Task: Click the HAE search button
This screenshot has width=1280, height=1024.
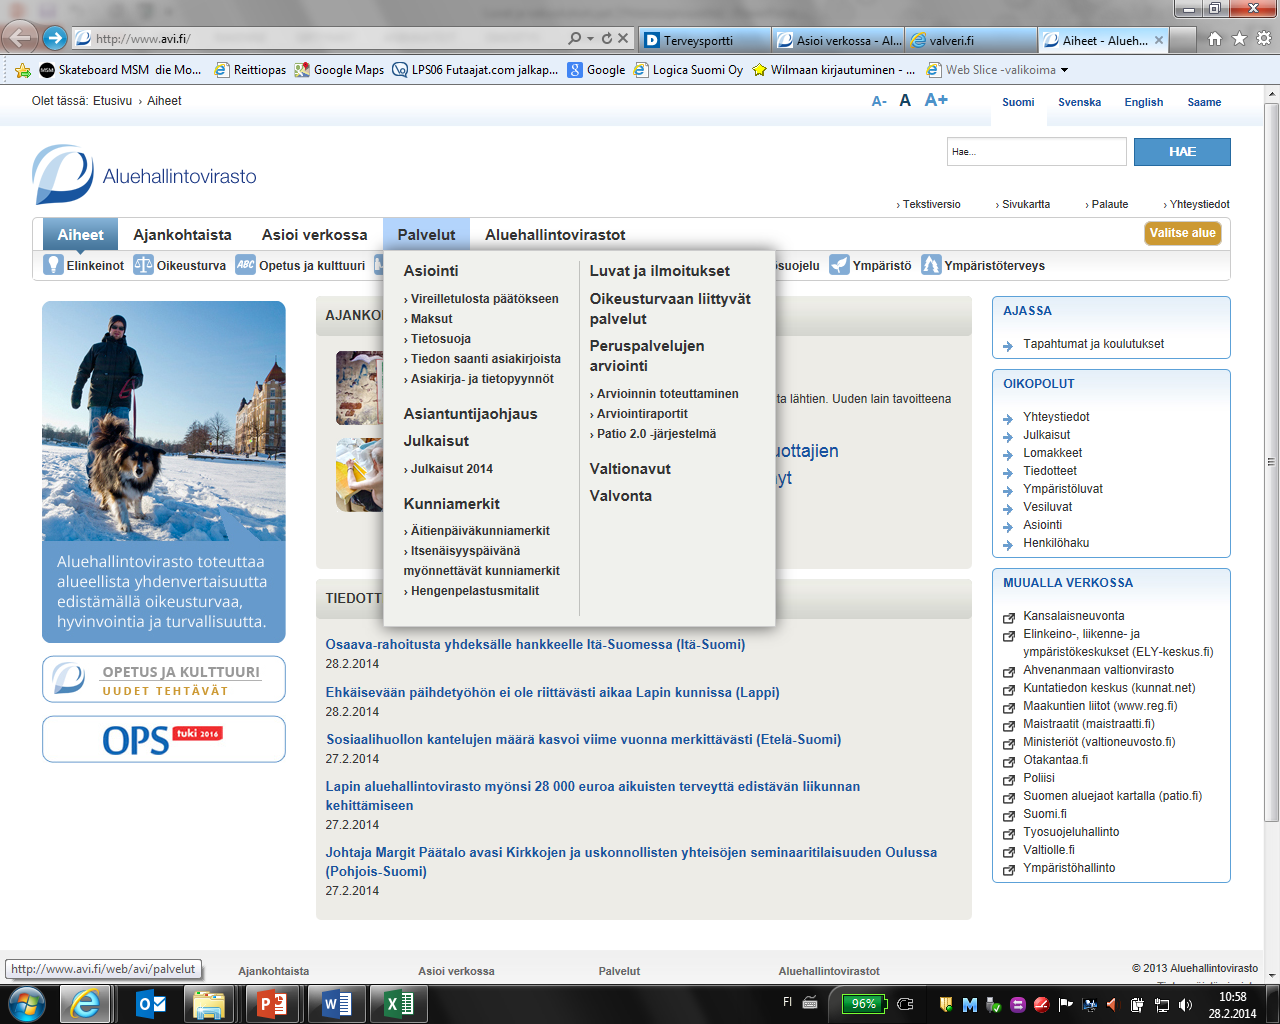Action: click(1182, 152)
